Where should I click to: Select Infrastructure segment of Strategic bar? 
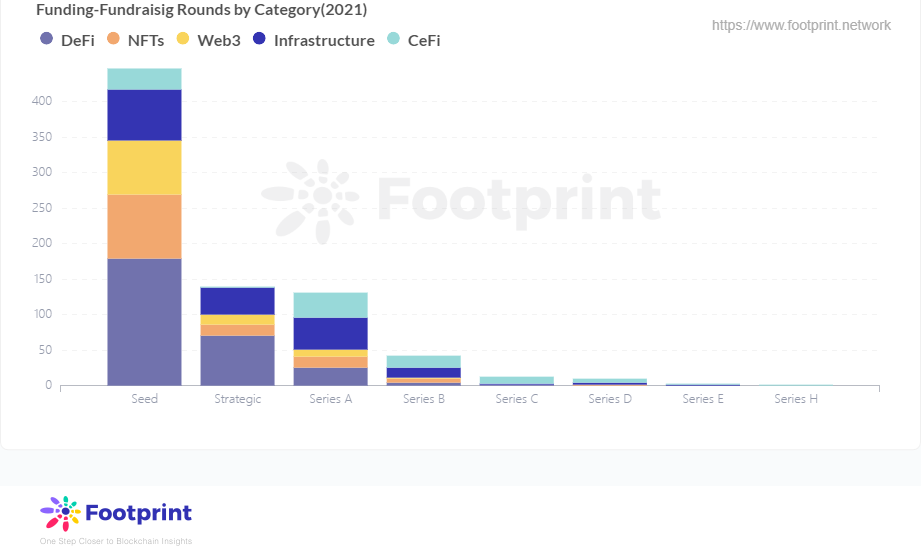coord(237,301)
